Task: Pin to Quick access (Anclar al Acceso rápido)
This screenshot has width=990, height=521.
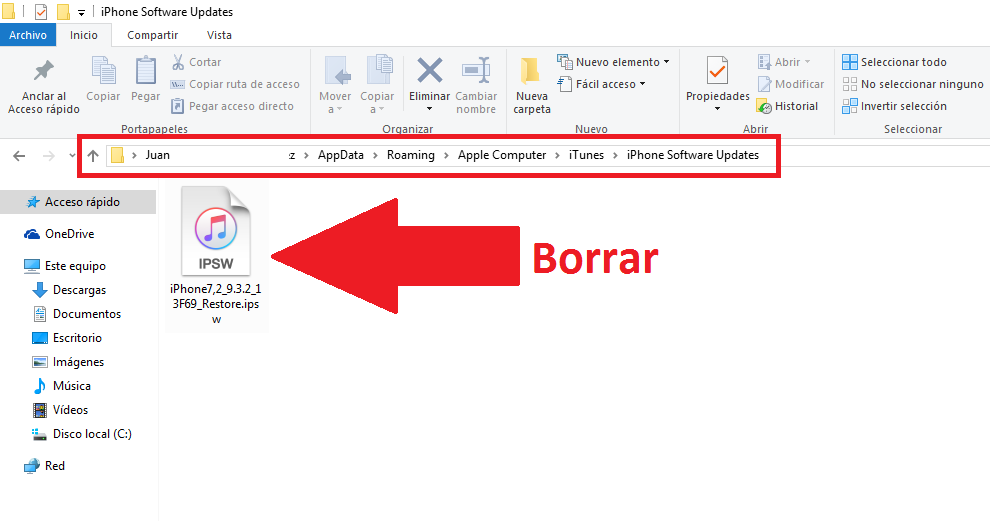Action: (x=44, y=87)
